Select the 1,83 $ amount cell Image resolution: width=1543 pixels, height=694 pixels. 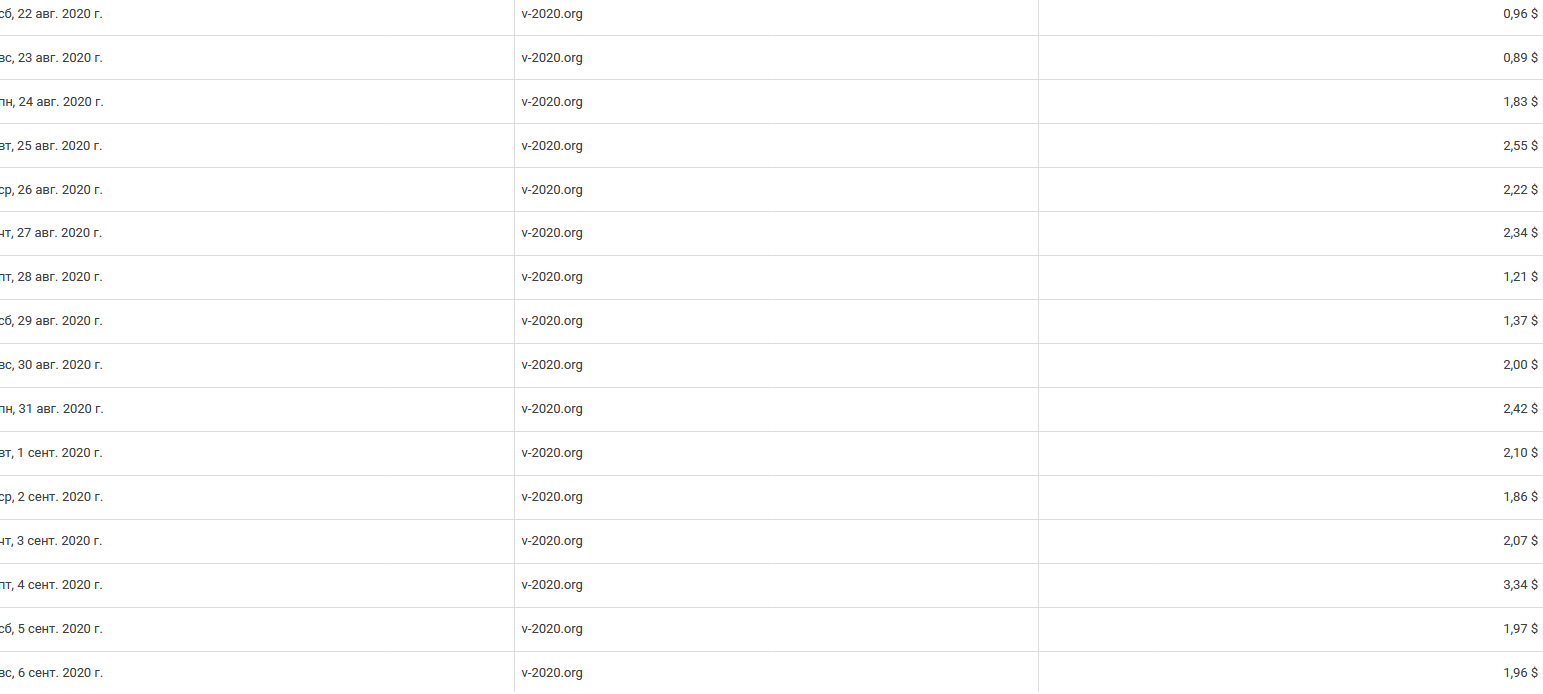(x=1520, y=102)
